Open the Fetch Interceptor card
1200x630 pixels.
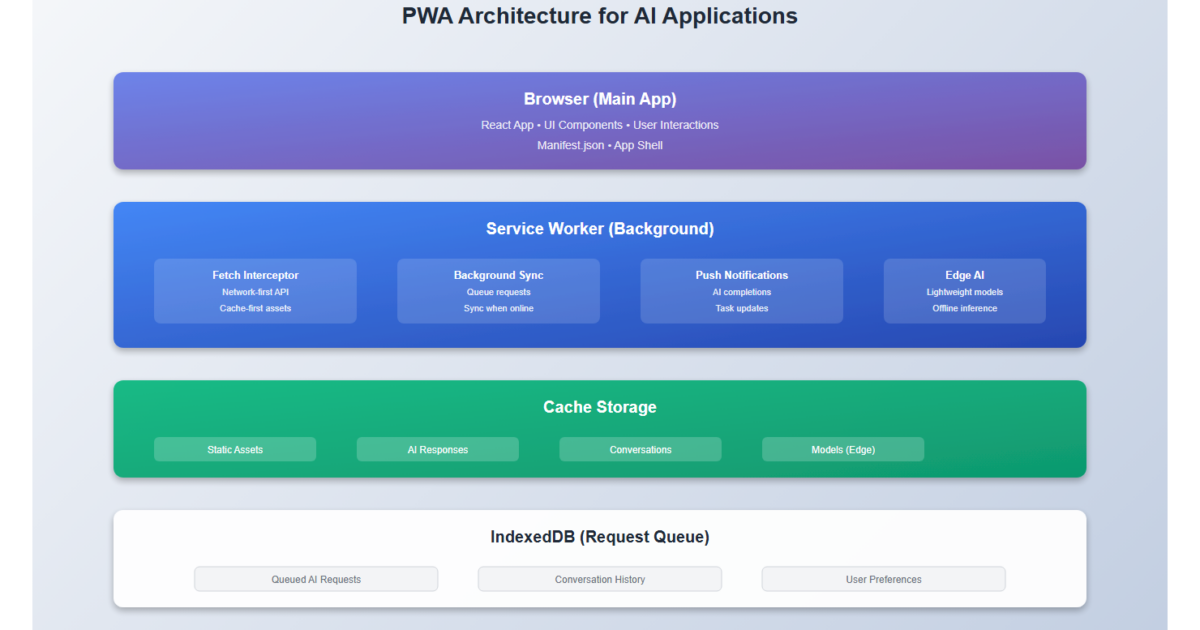click(x=255, y=290)
